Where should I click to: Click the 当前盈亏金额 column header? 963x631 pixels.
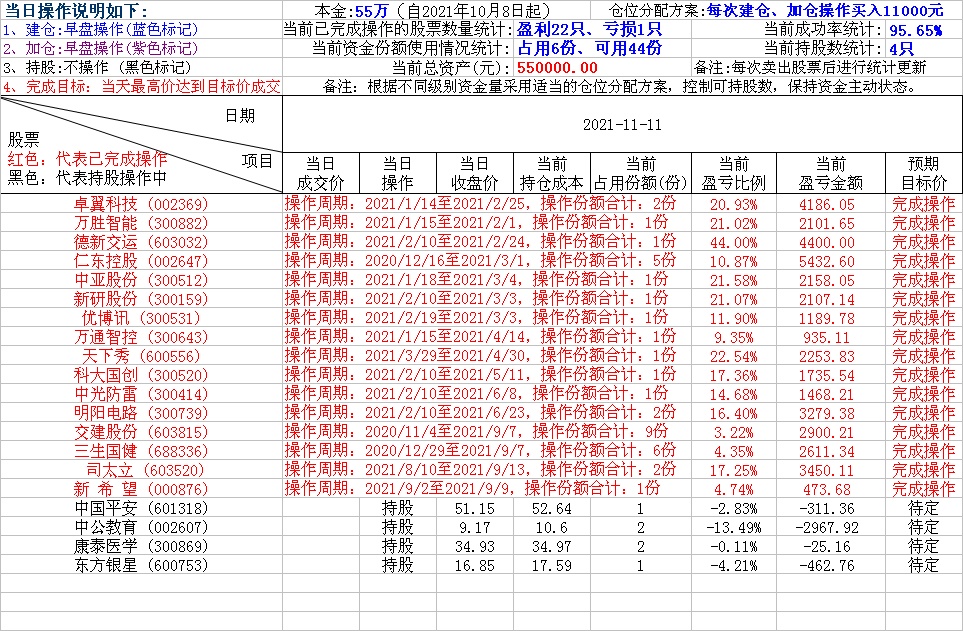(x=831, y=173)
